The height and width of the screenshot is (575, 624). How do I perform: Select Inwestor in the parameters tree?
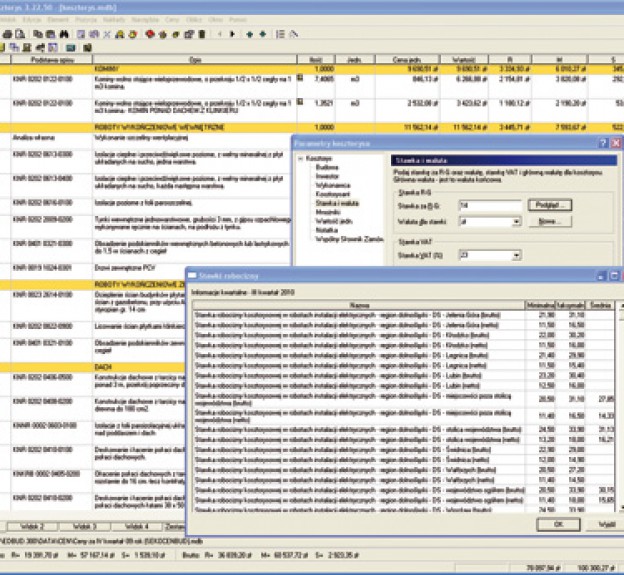(327, 176)
